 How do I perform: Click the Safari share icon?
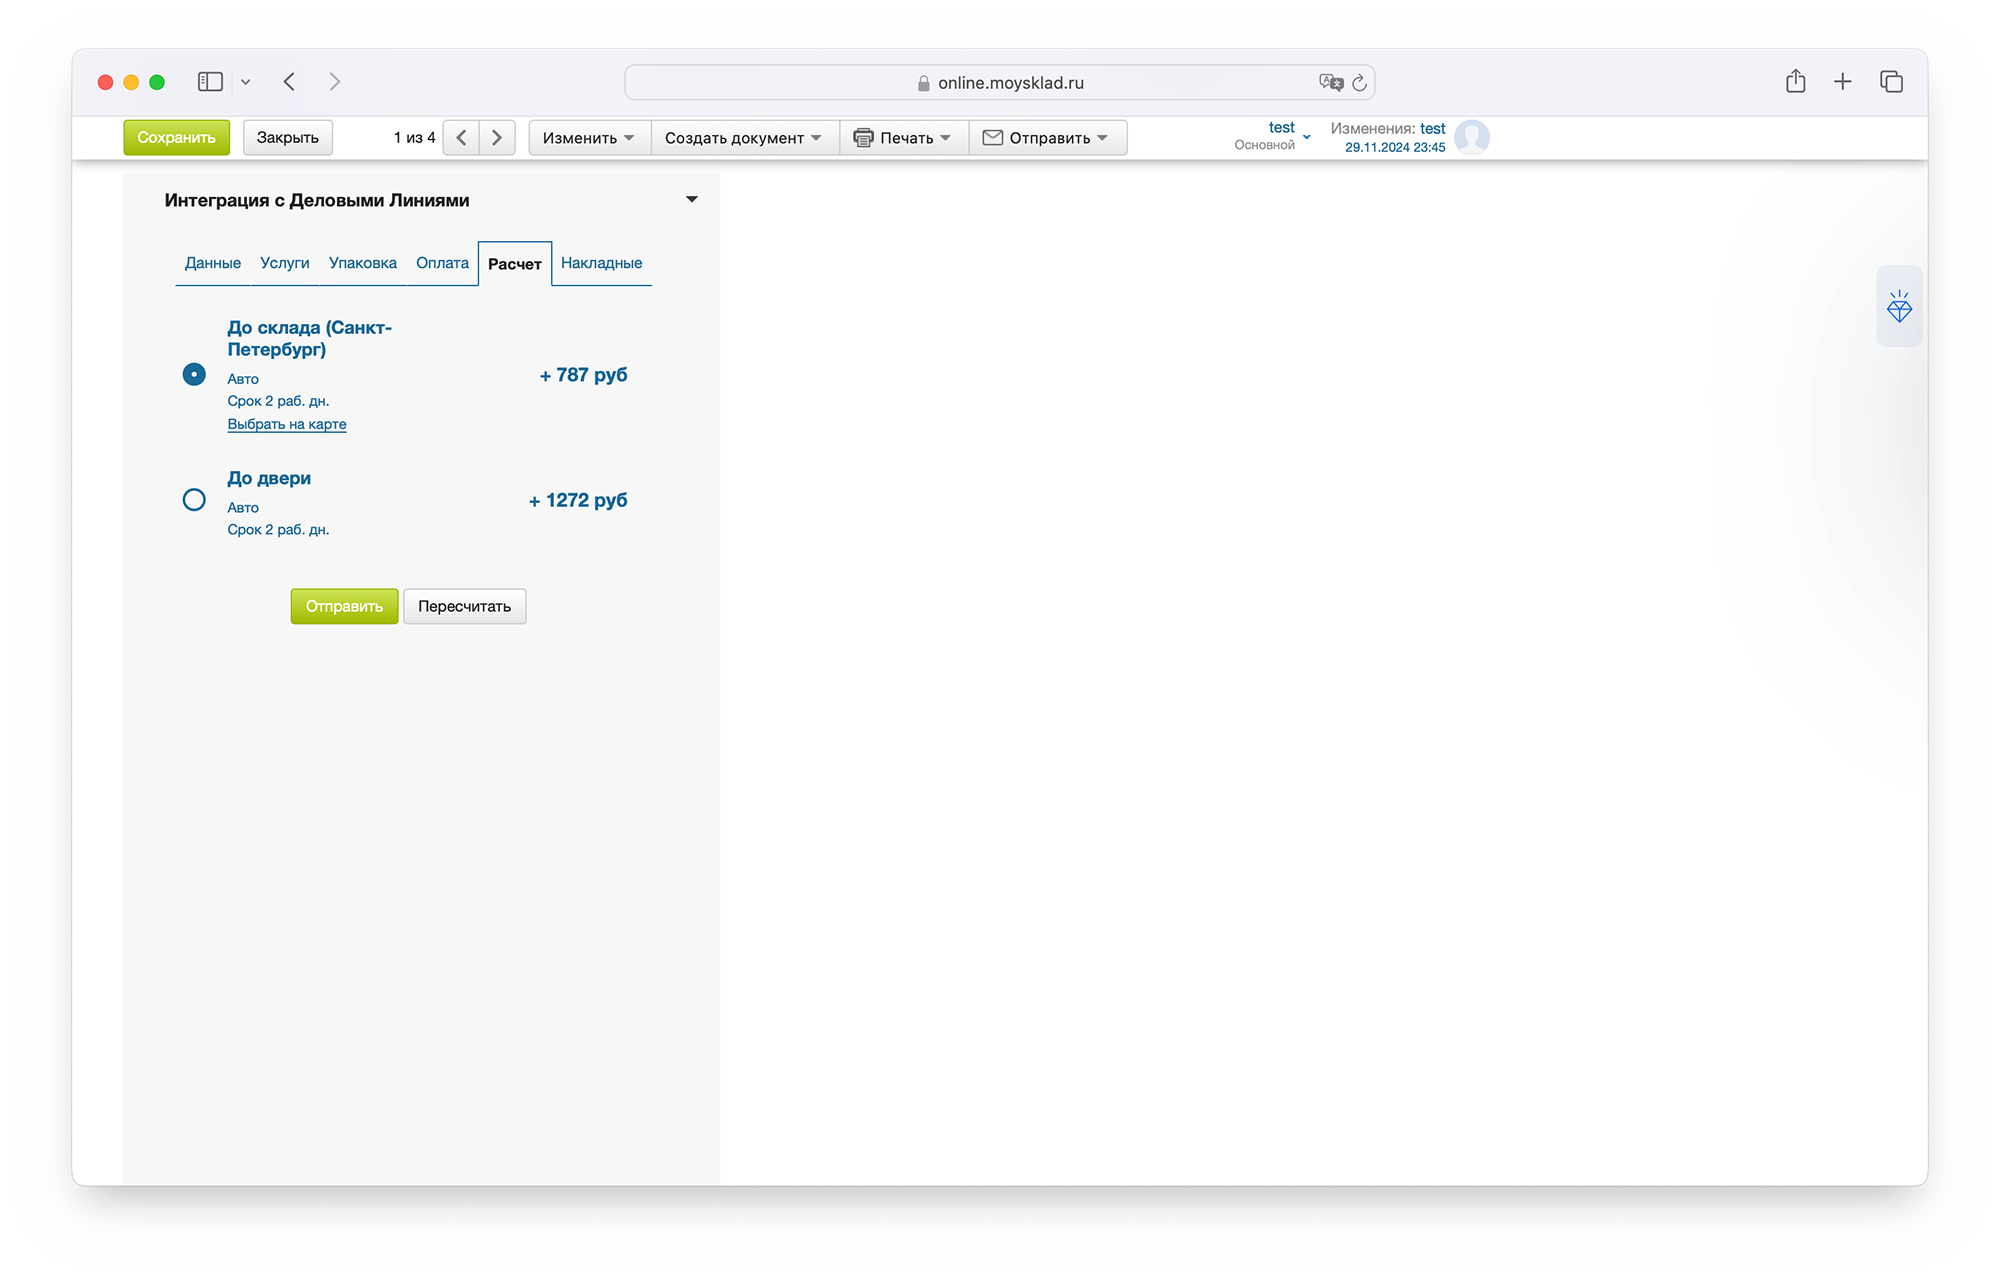pos(1795,82)
